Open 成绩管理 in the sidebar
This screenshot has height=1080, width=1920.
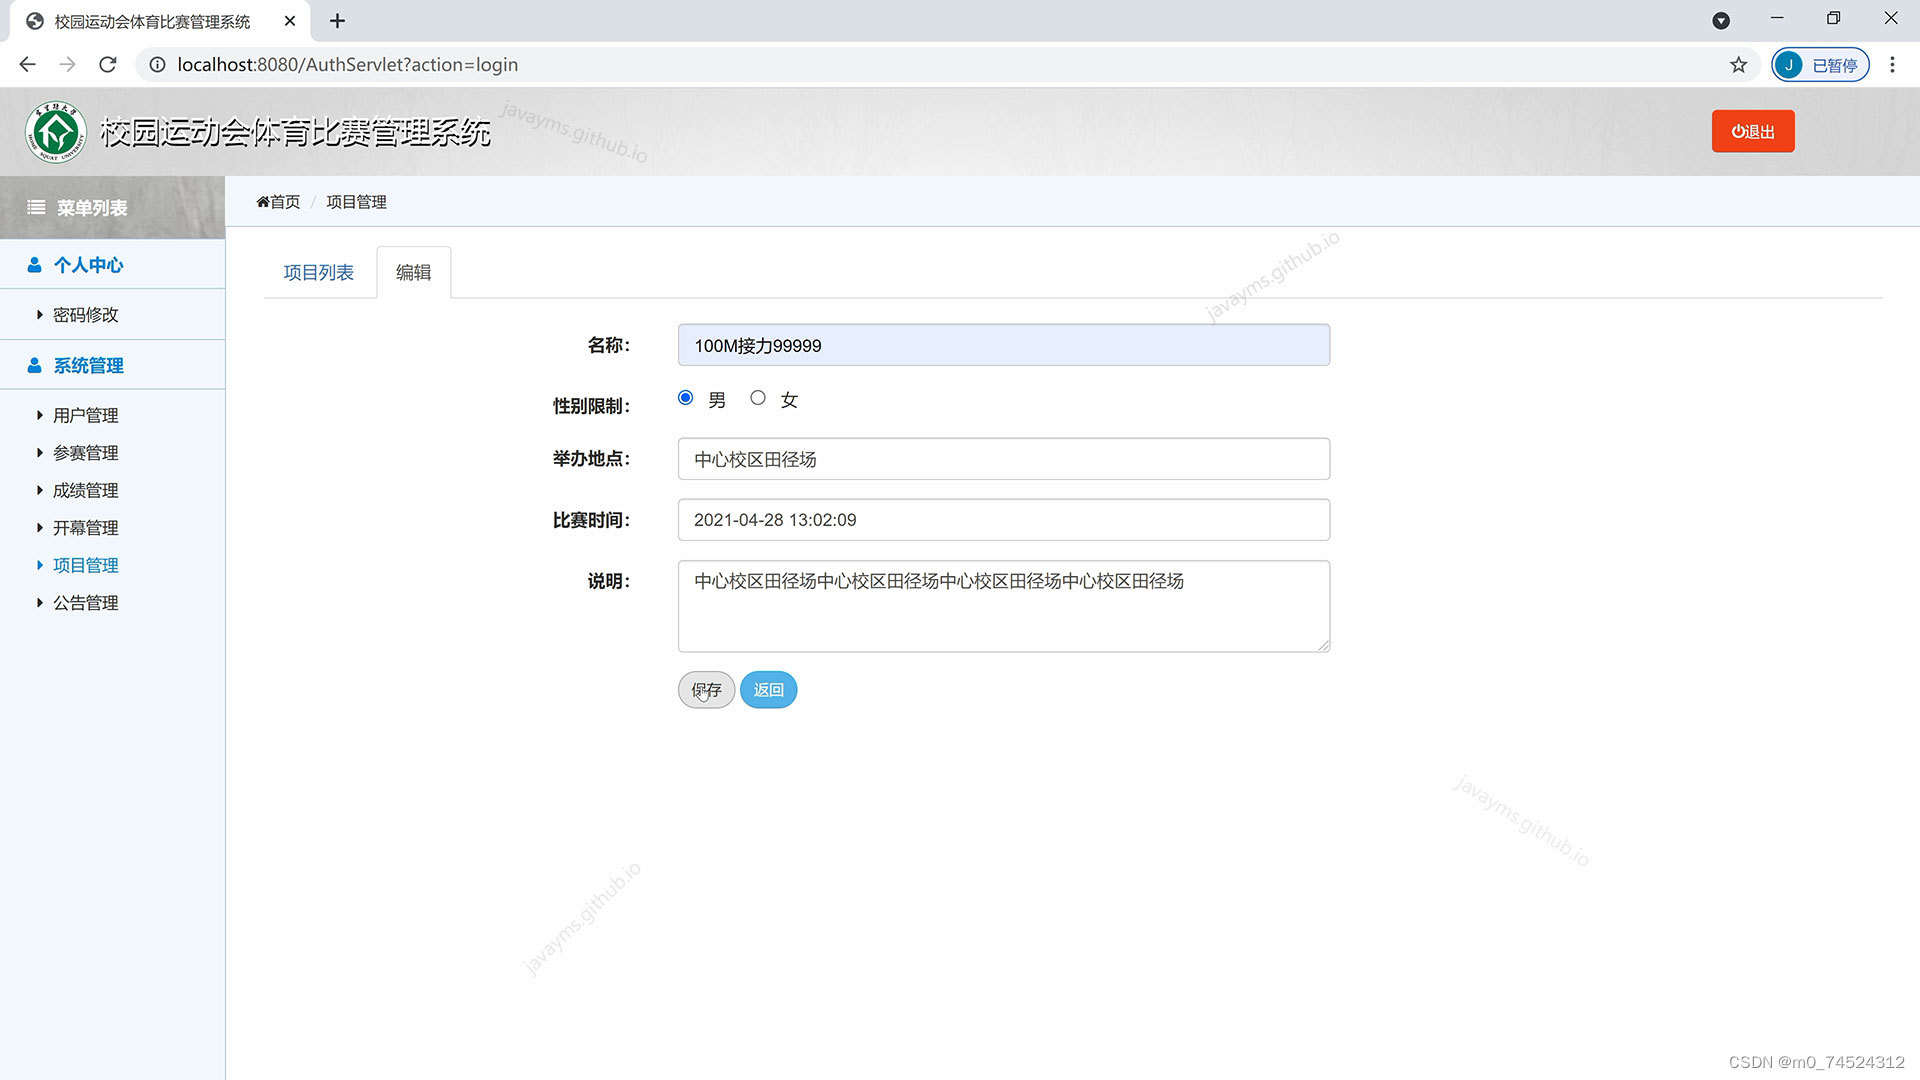pos(85,490)
